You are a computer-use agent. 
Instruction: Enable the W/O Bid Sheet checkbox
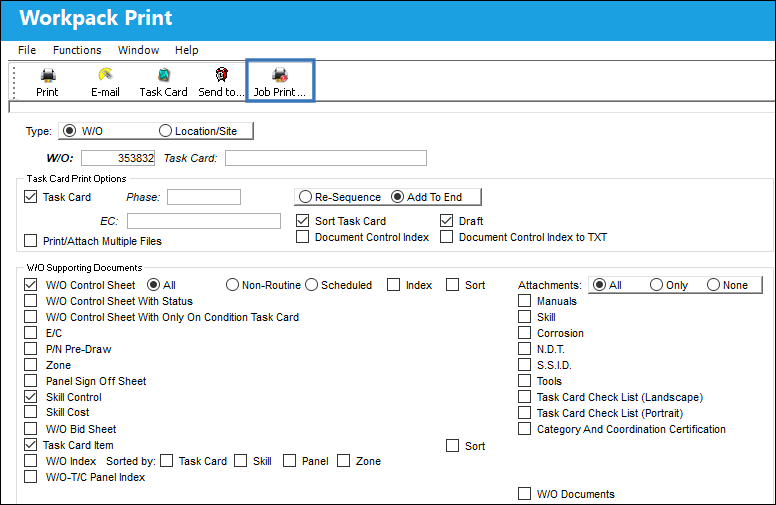tap(31, 429)
